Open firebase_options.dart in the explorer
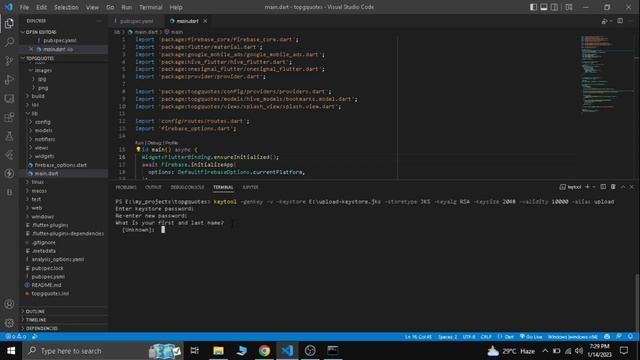The image size is (640, 360). point(60,165)
